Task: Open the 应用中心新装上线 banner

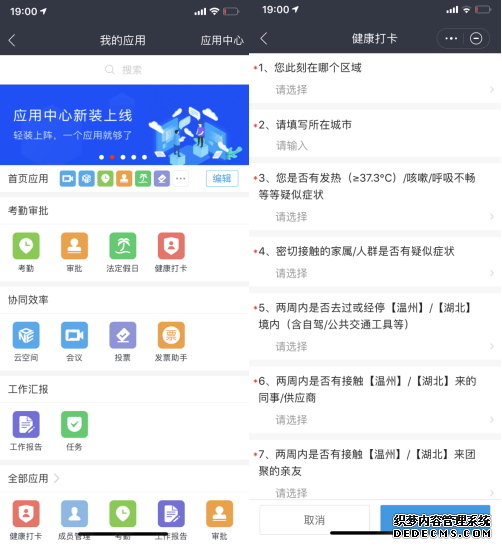Action: pos(124,124)
